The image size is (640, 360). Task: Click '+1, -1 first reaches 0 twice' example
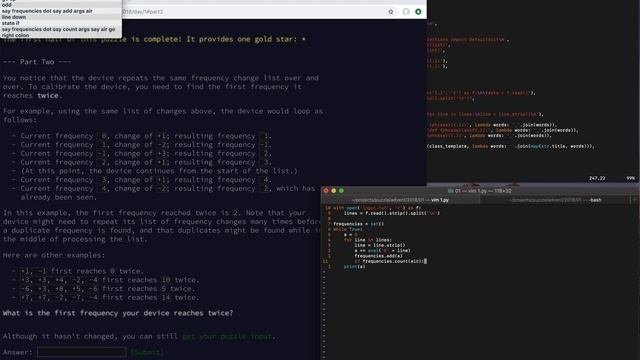click(82, 271)
